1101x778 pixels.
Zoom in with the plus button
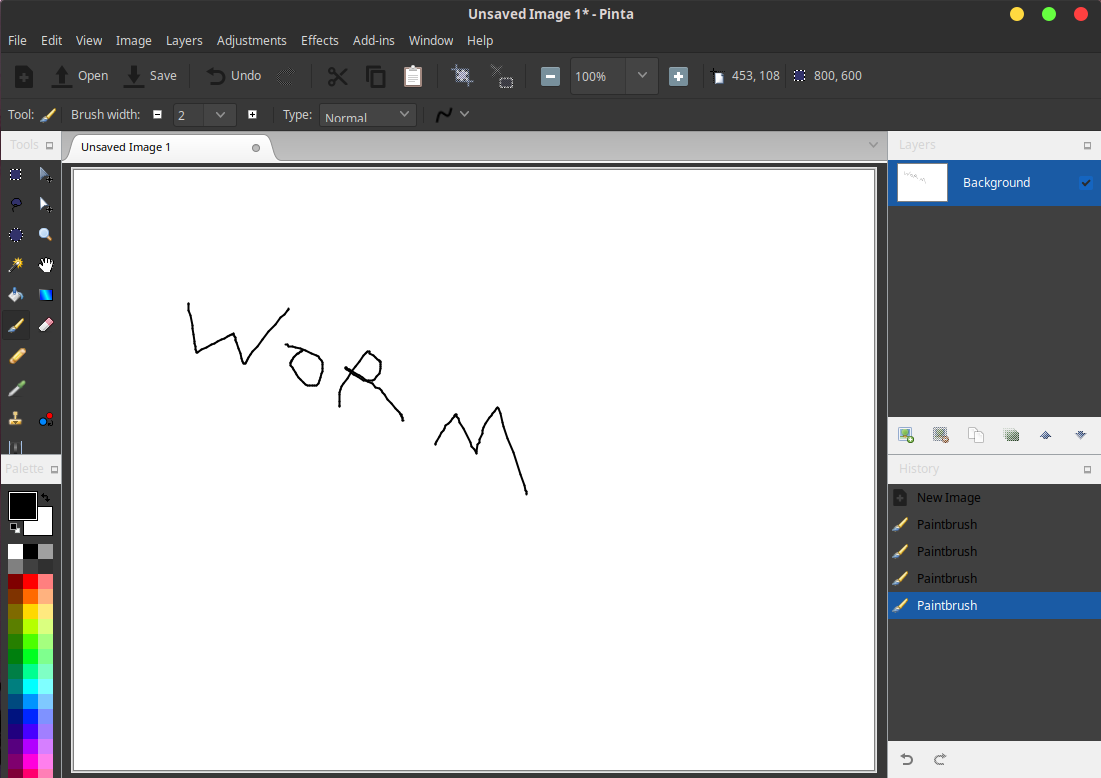pyautogui.click(x=678, y=77)
